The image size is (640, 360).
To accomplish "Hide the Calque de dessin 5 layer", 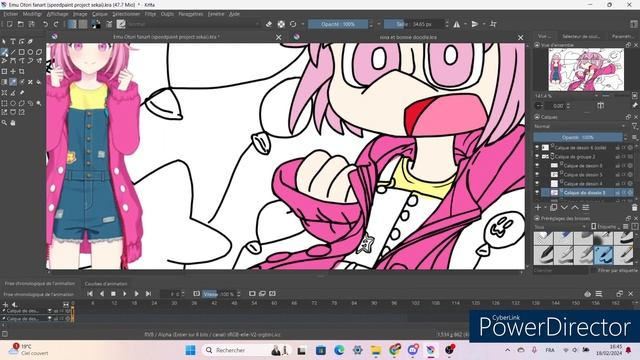I will point(537,174).
